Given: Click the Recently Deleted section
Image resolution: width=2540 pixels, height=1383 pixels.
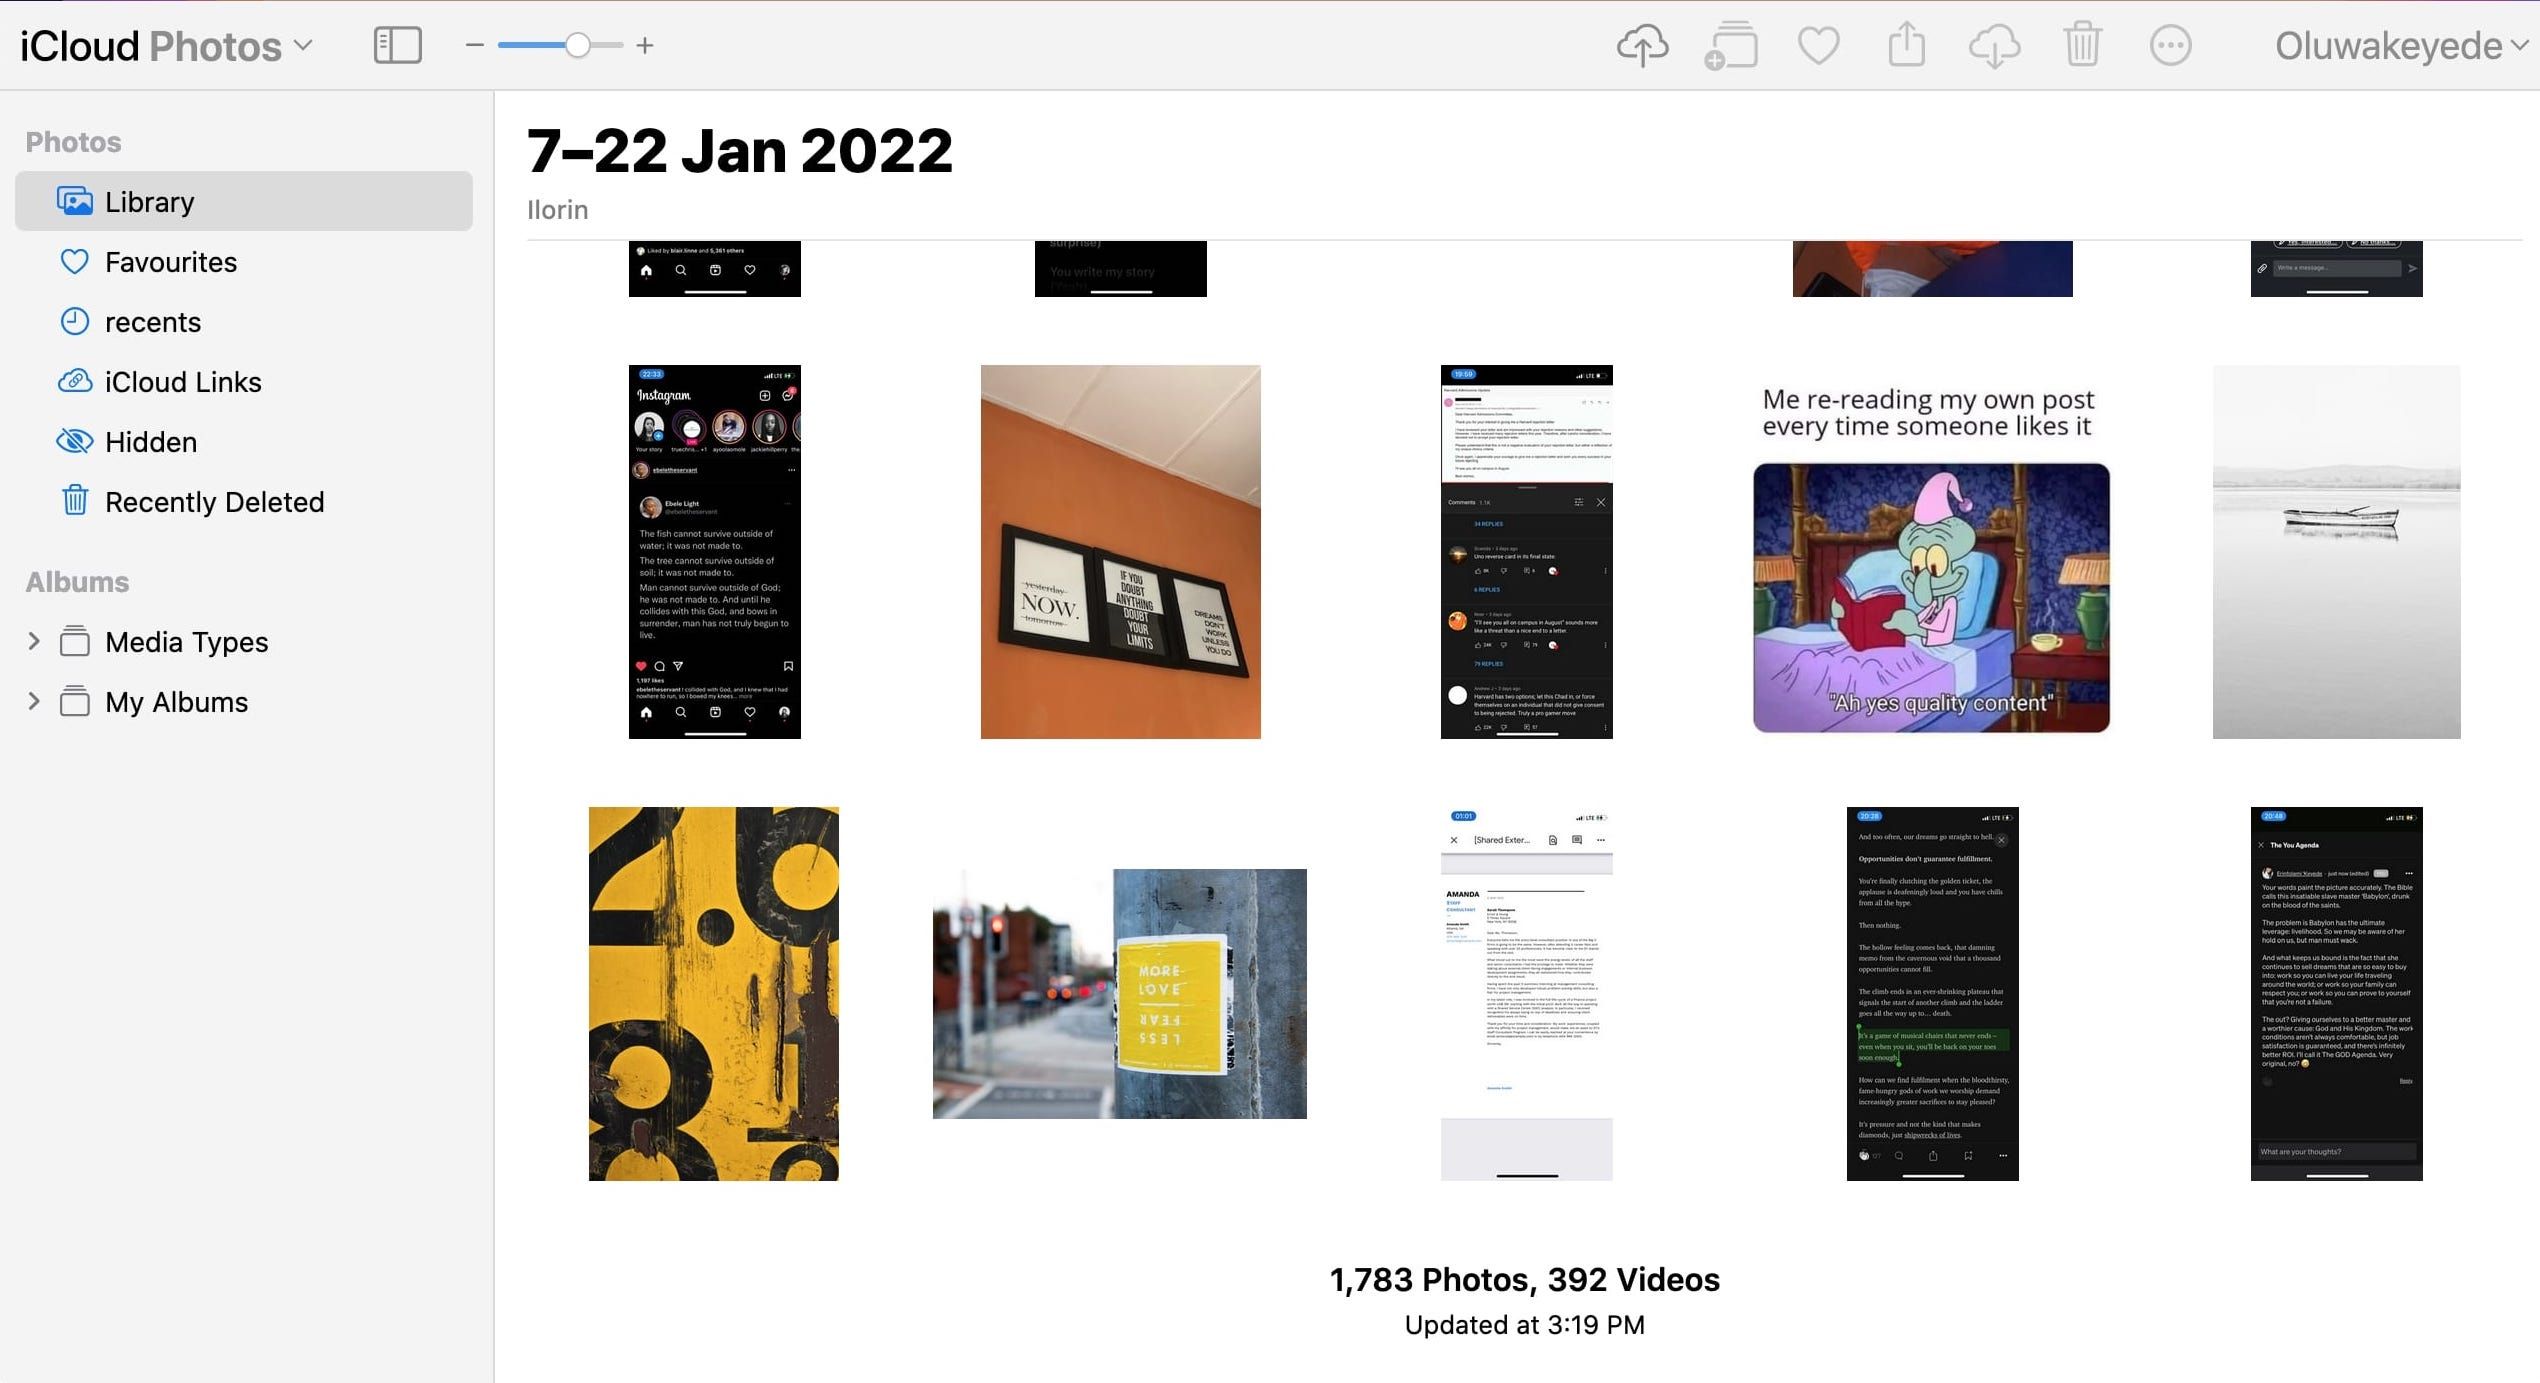Looking at the screenshot, I should tap(215, 501).
